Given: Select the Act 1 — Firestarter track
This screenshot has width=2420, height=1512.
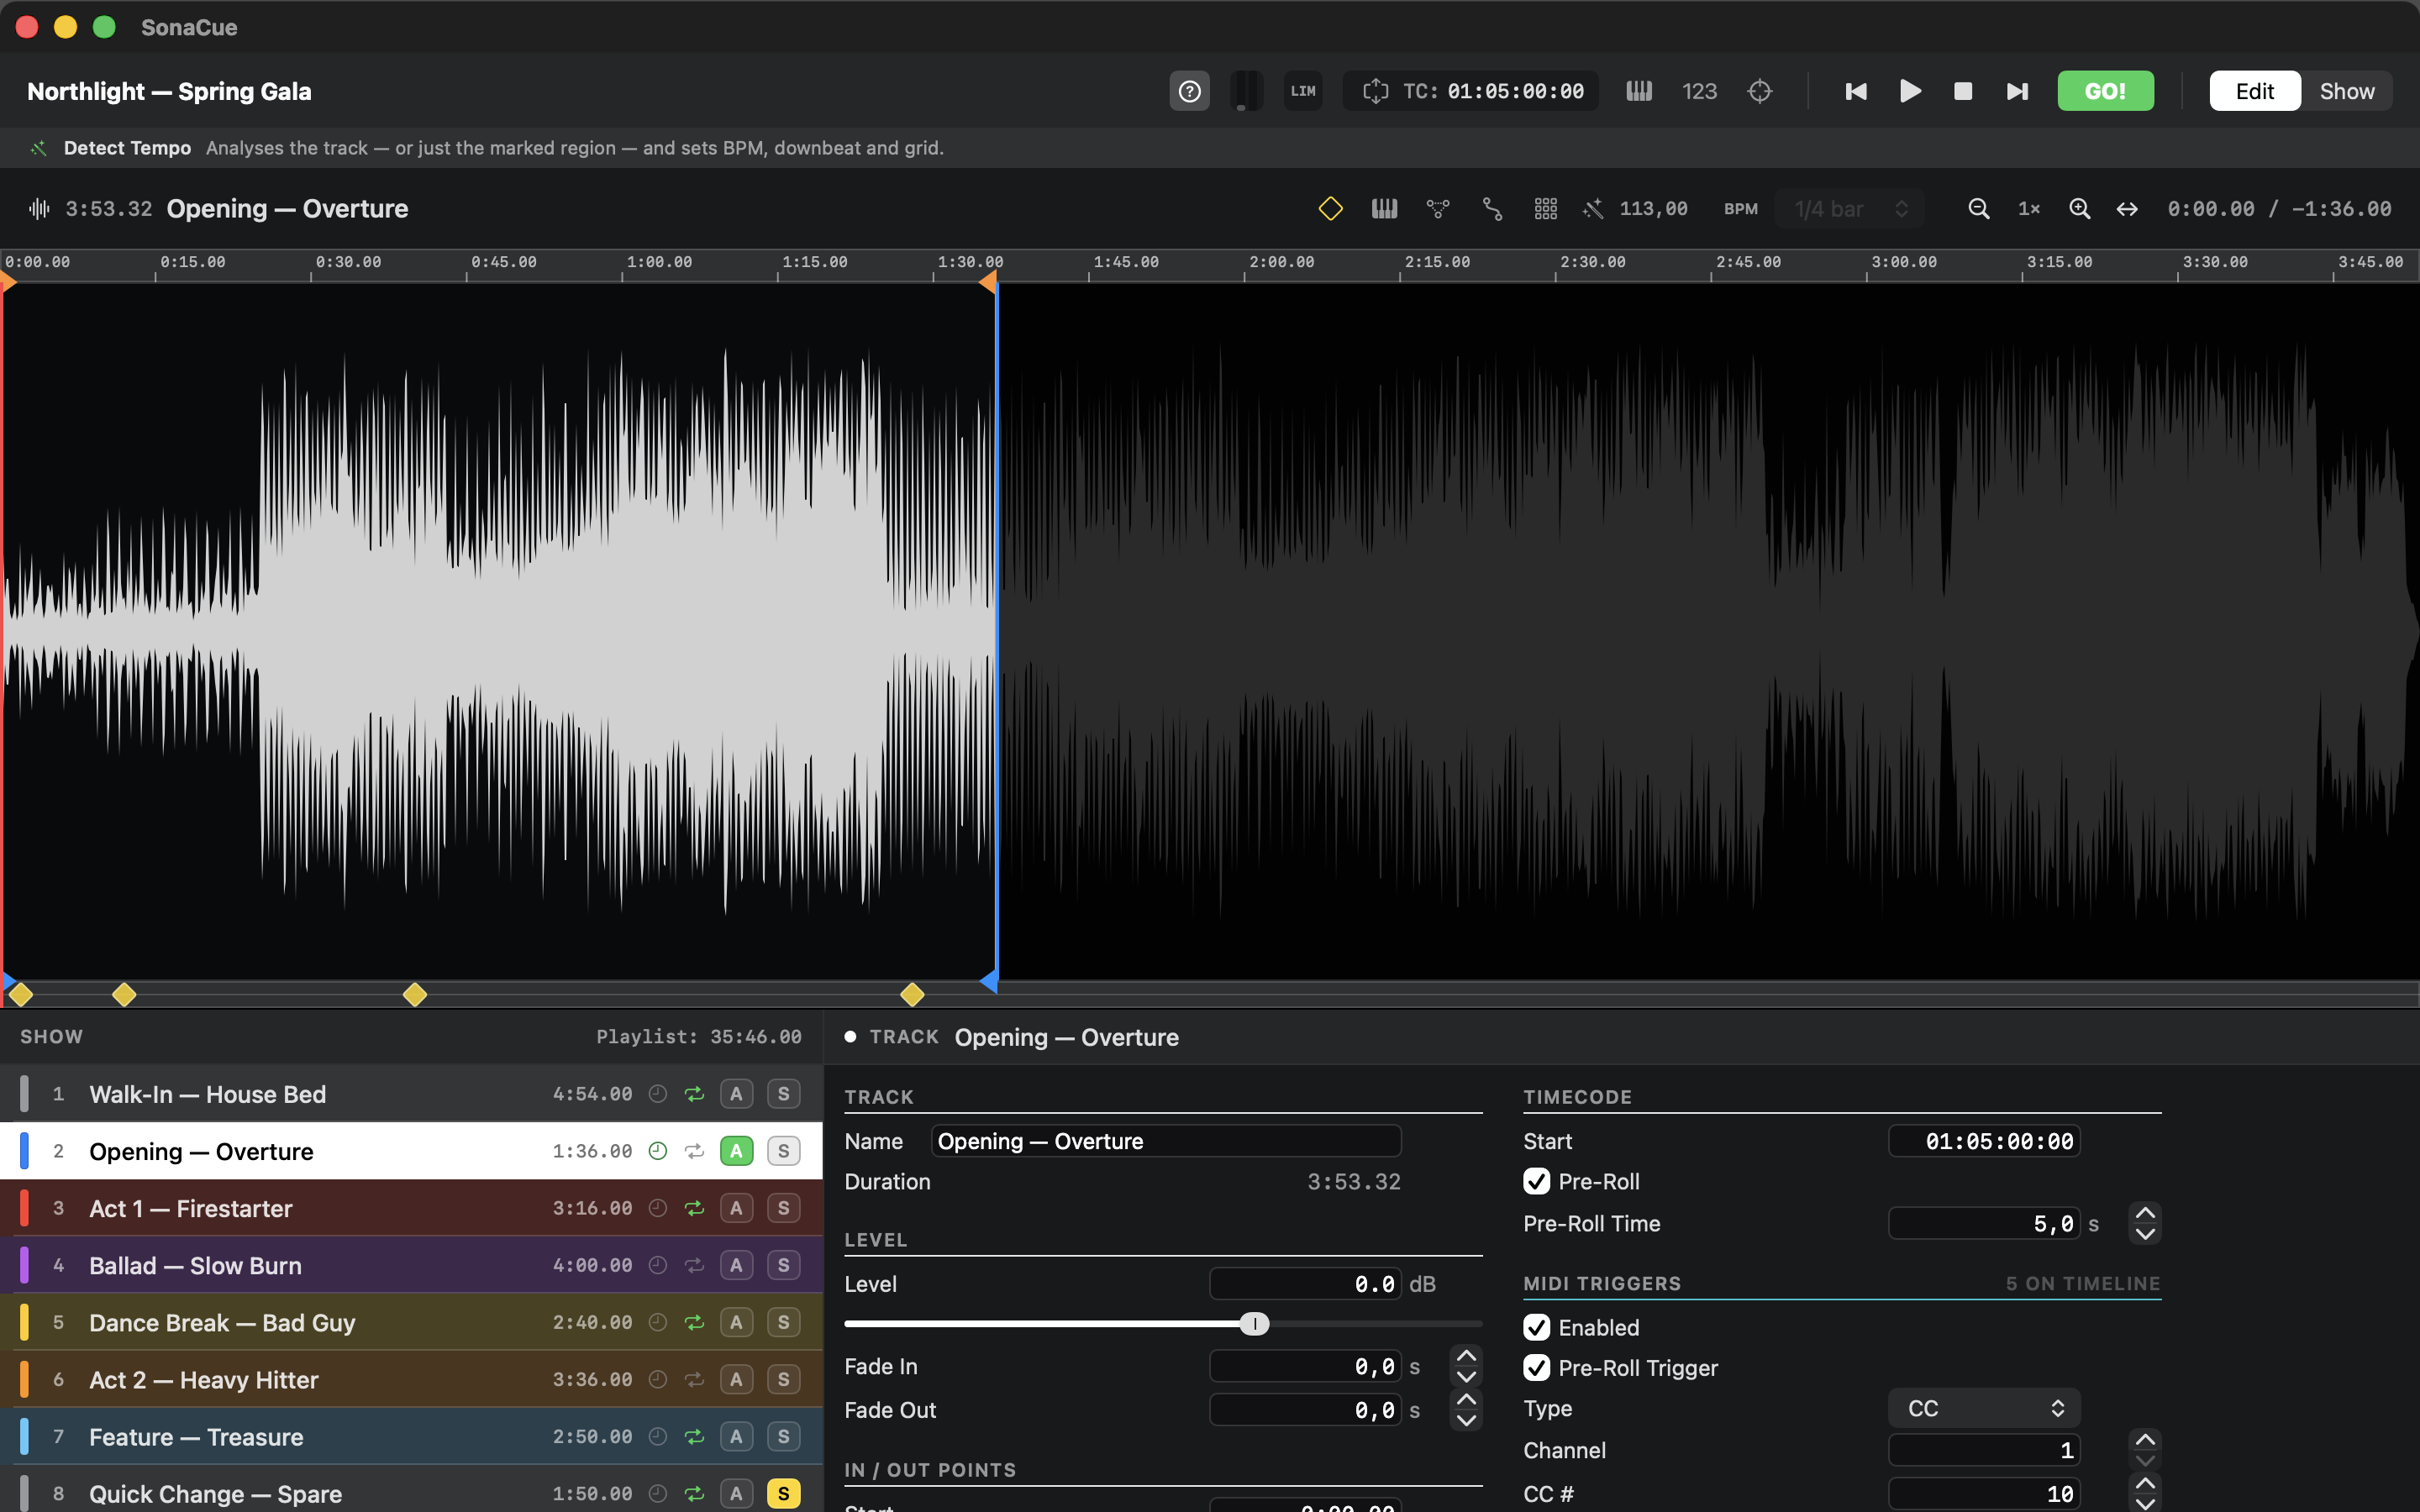Looking at the screenshot, I should 411,1208.
